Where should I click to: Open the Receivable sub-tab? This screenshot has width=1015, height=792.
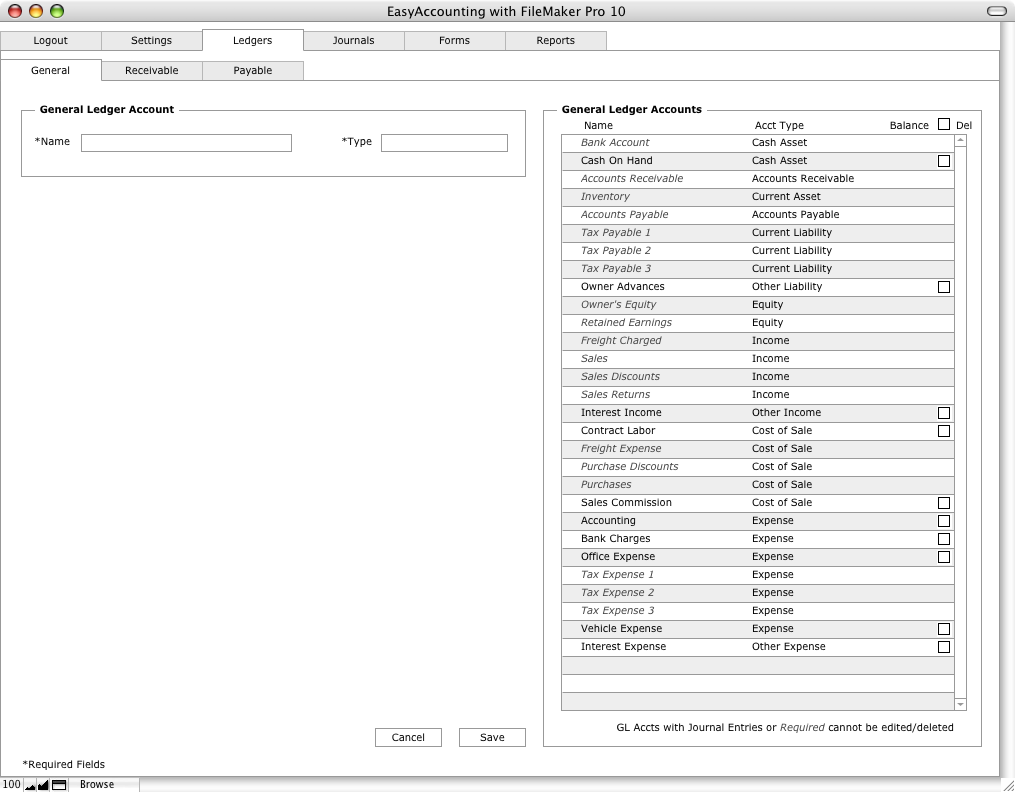151,71
